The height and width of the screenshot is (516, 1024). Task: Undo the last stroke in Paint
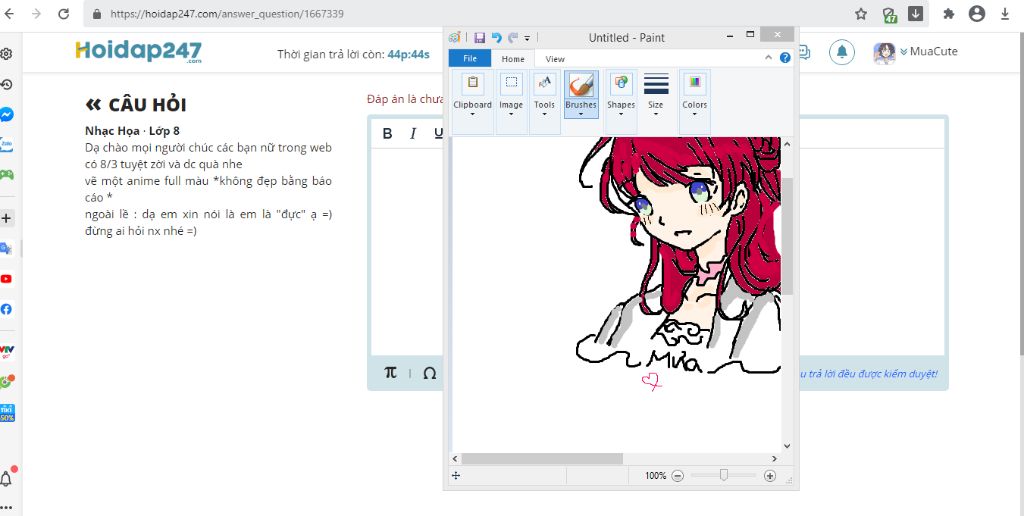click(x=496, y=38)
